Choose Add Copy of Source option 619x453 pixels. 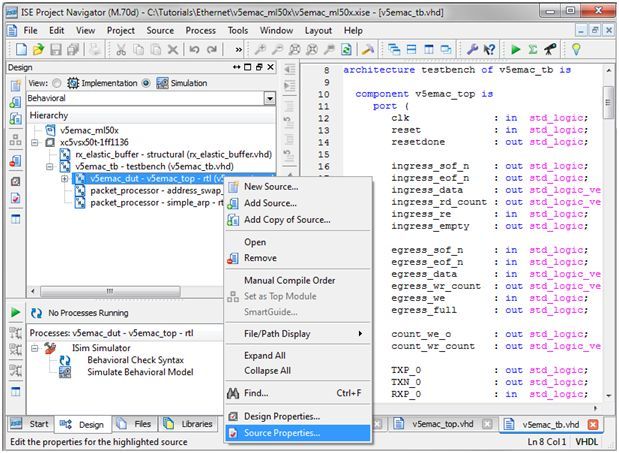pos(298,219)
